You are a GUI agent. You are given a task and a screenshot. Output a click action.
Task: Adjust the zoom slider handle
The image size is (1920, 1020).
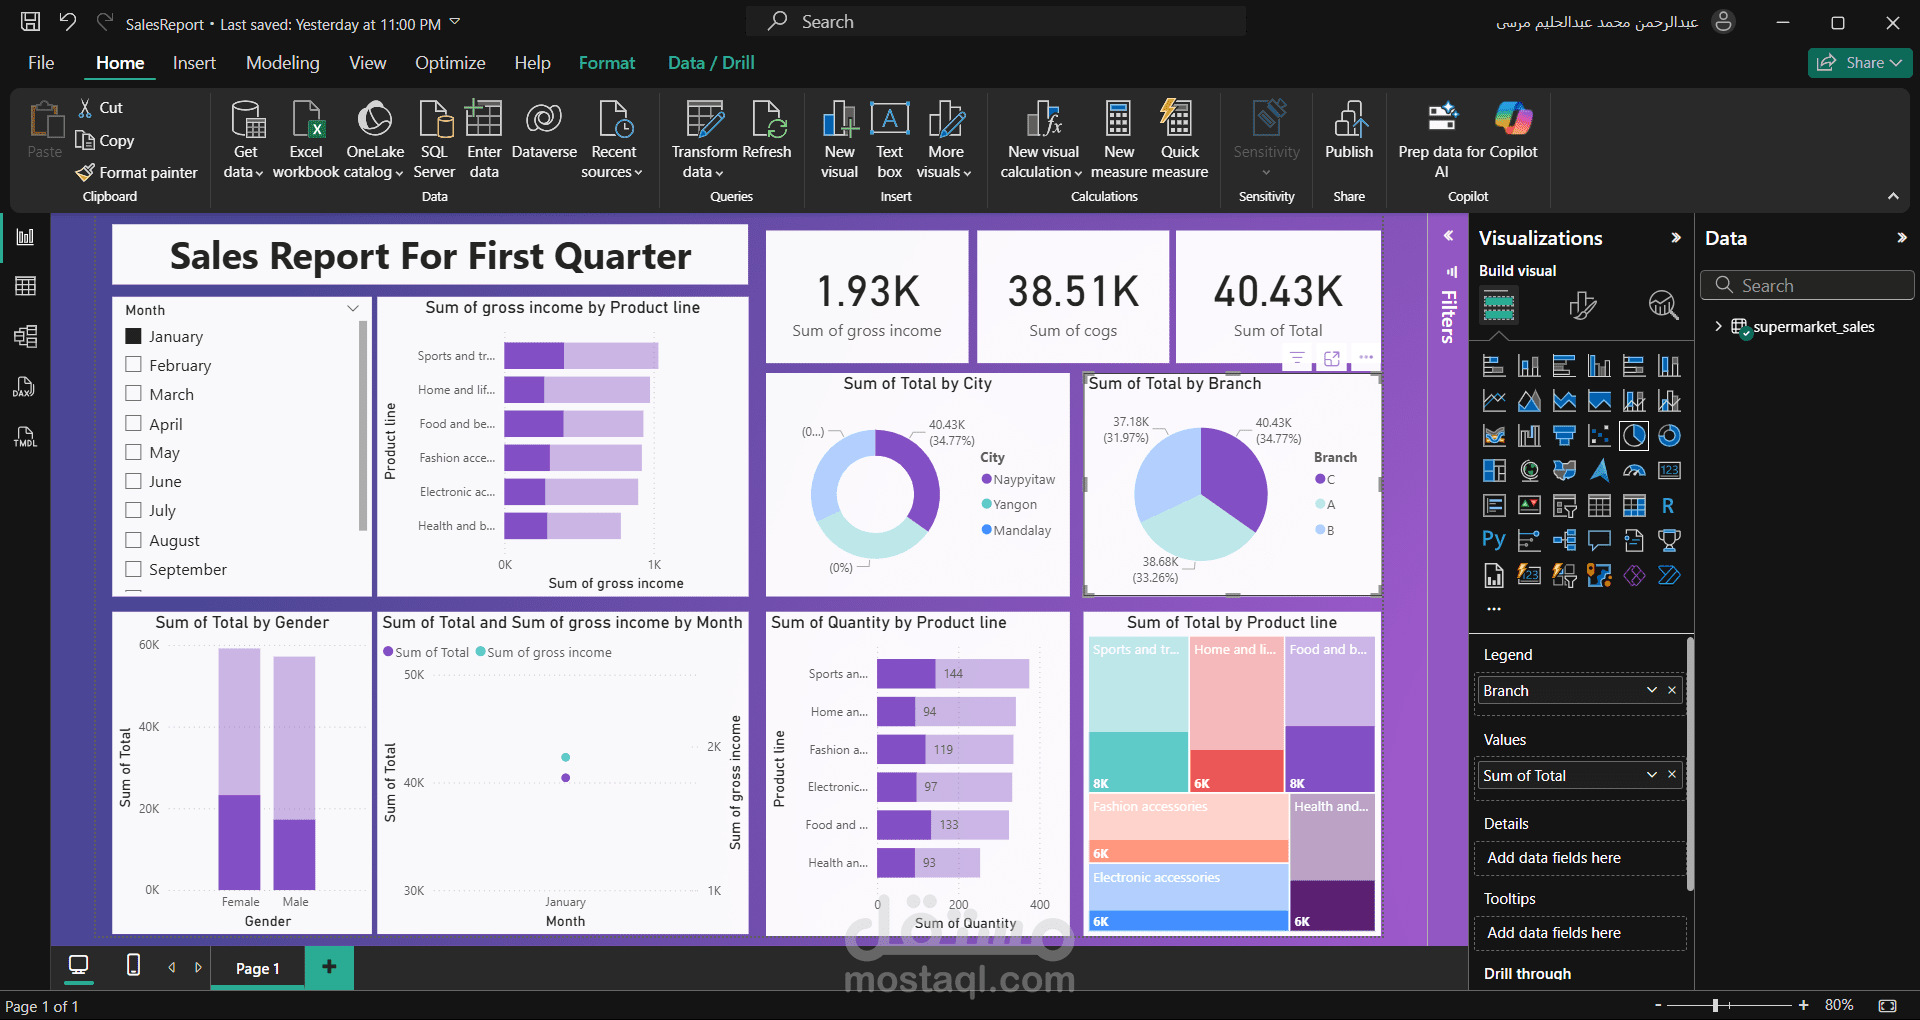tap(1715, 1005)
